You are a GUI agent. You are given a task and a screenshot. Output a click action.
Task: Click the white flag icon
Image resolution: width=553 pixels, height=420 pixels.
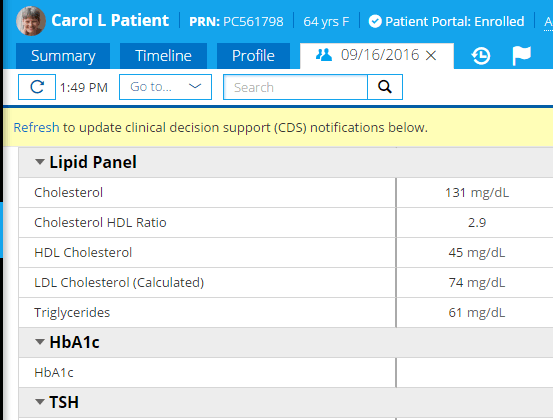[521, 56]
